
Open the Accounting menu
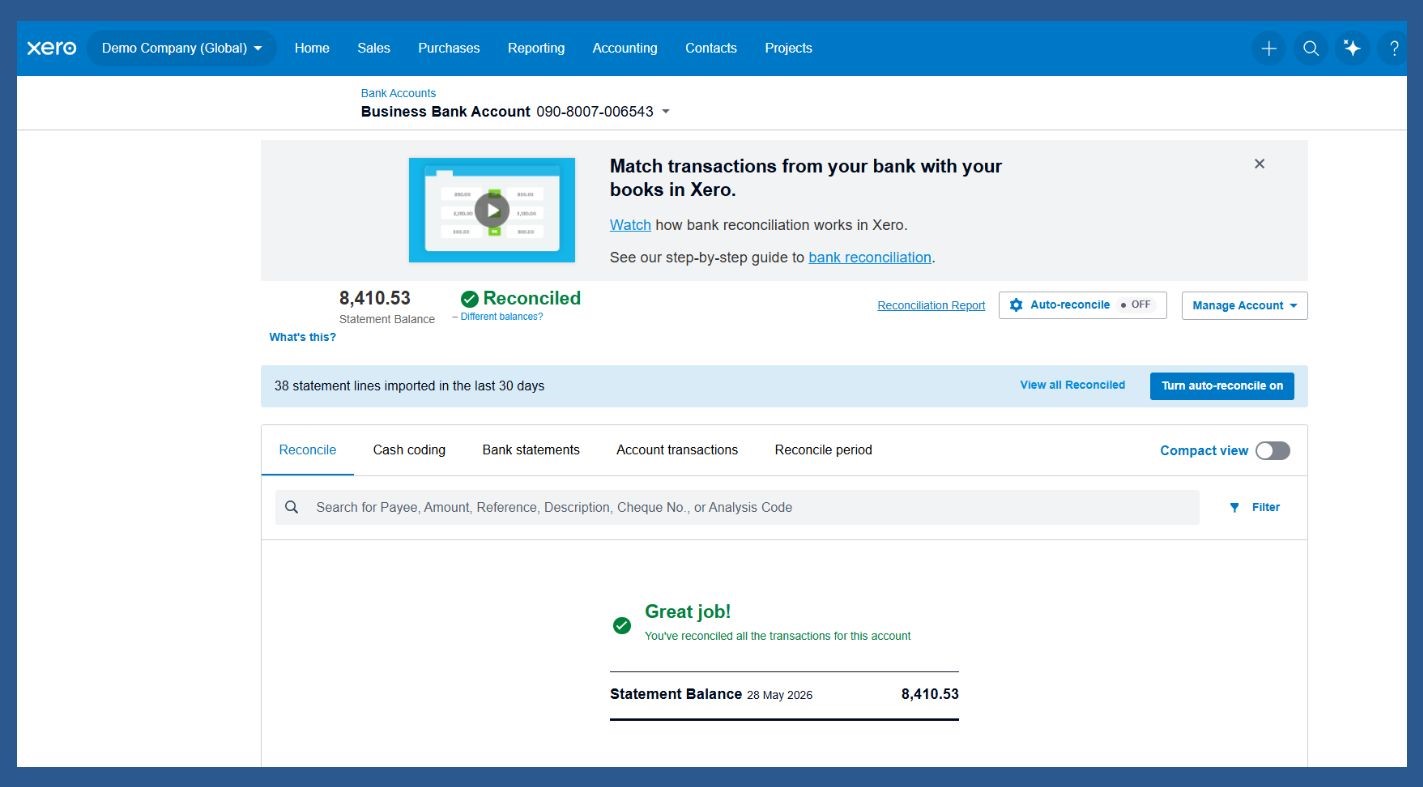point(625,48)
